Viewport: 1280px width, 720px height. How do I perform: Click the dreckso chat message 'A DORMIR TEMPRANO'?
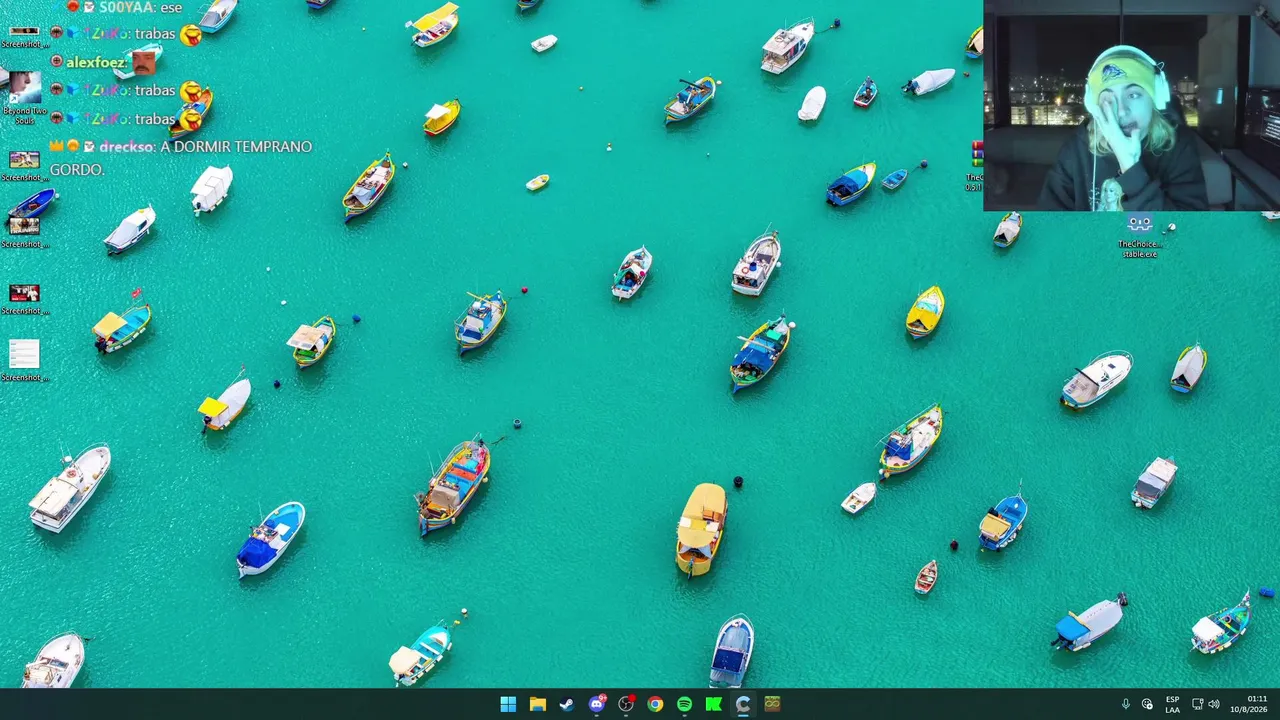coord(181,158)
